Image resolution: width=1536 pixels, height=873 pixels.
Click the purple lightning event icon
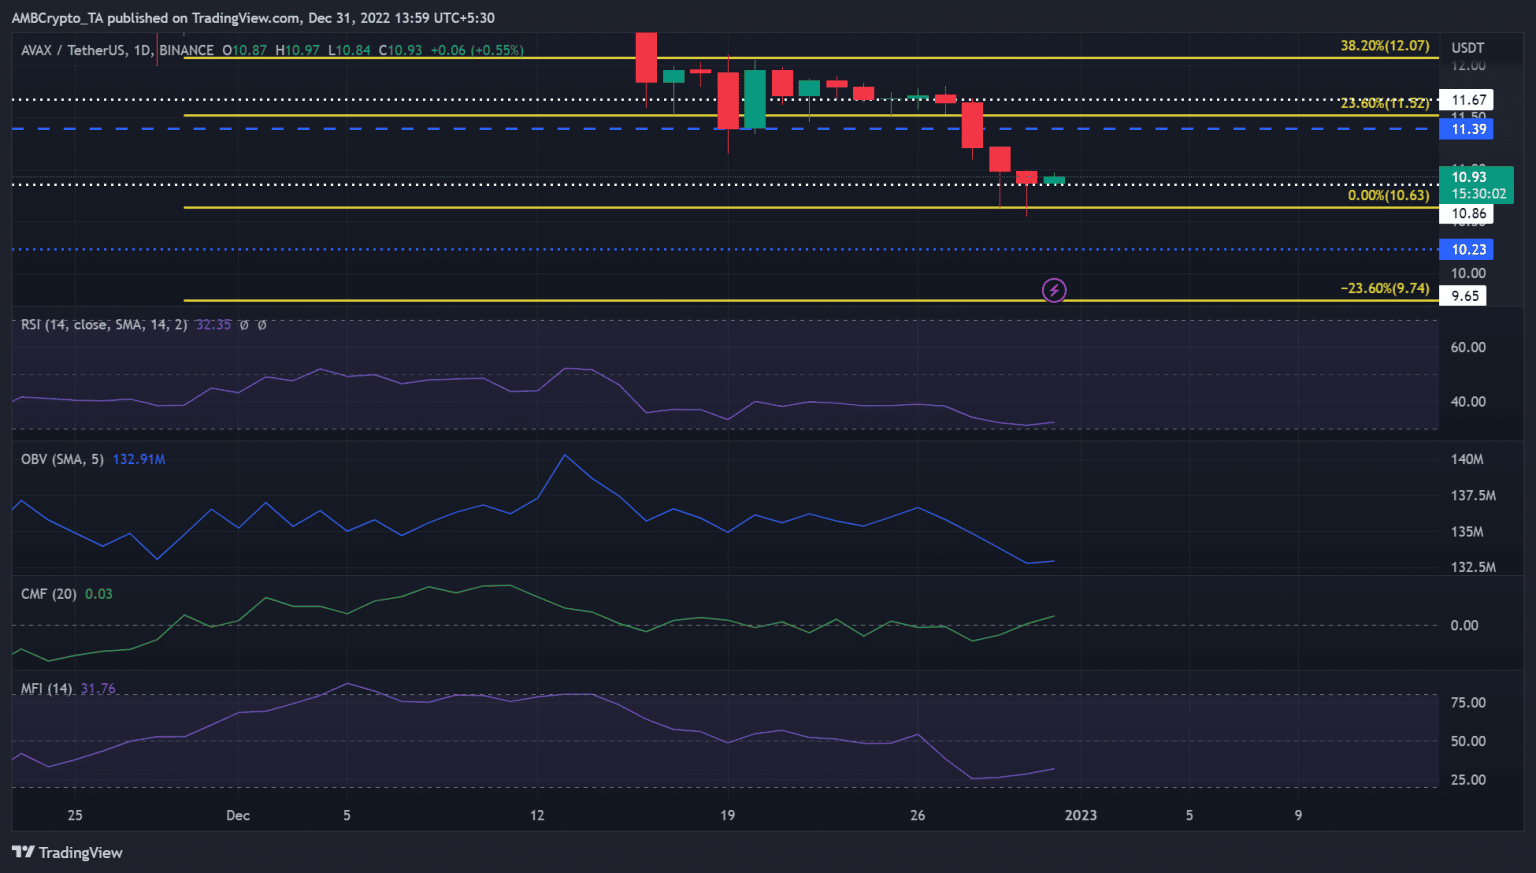pyautogui.click(x=1054, y=290)
